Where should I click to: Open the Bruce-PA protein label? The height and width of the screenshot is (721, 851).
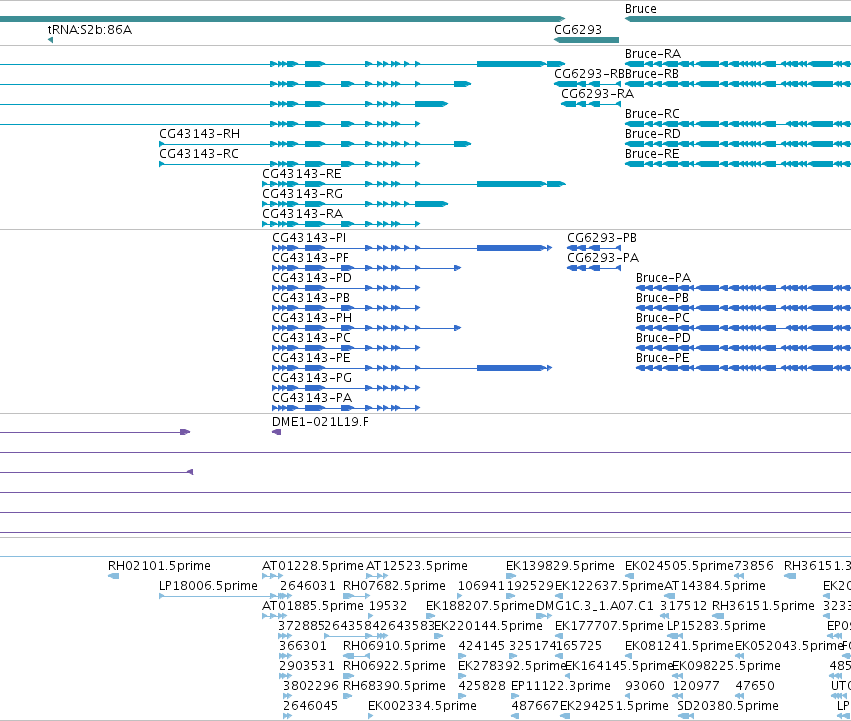[663, 278]
